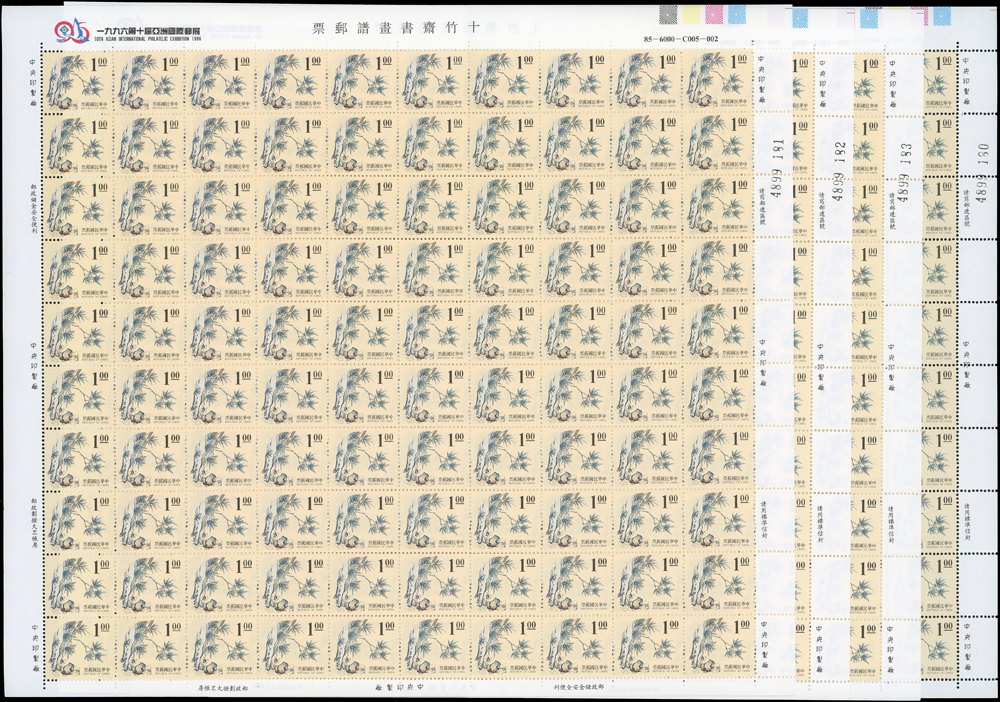This screenshot has height=702, width=1000.
Task: Click the leftmost cyan color registration square
Action: (737, 15)
